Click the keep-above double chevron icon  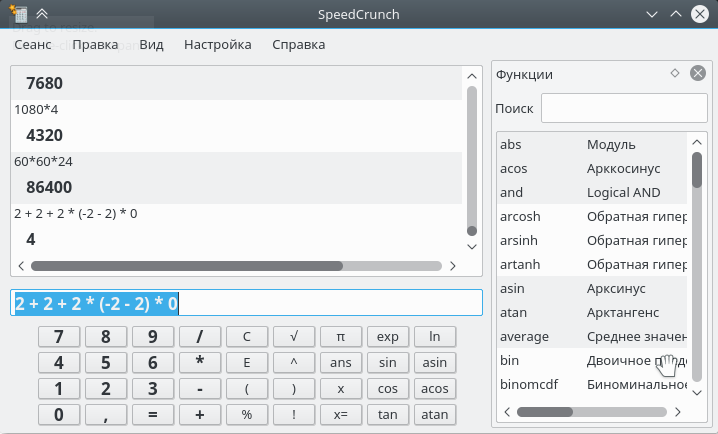pyautogui.click(x=42, y=14)
